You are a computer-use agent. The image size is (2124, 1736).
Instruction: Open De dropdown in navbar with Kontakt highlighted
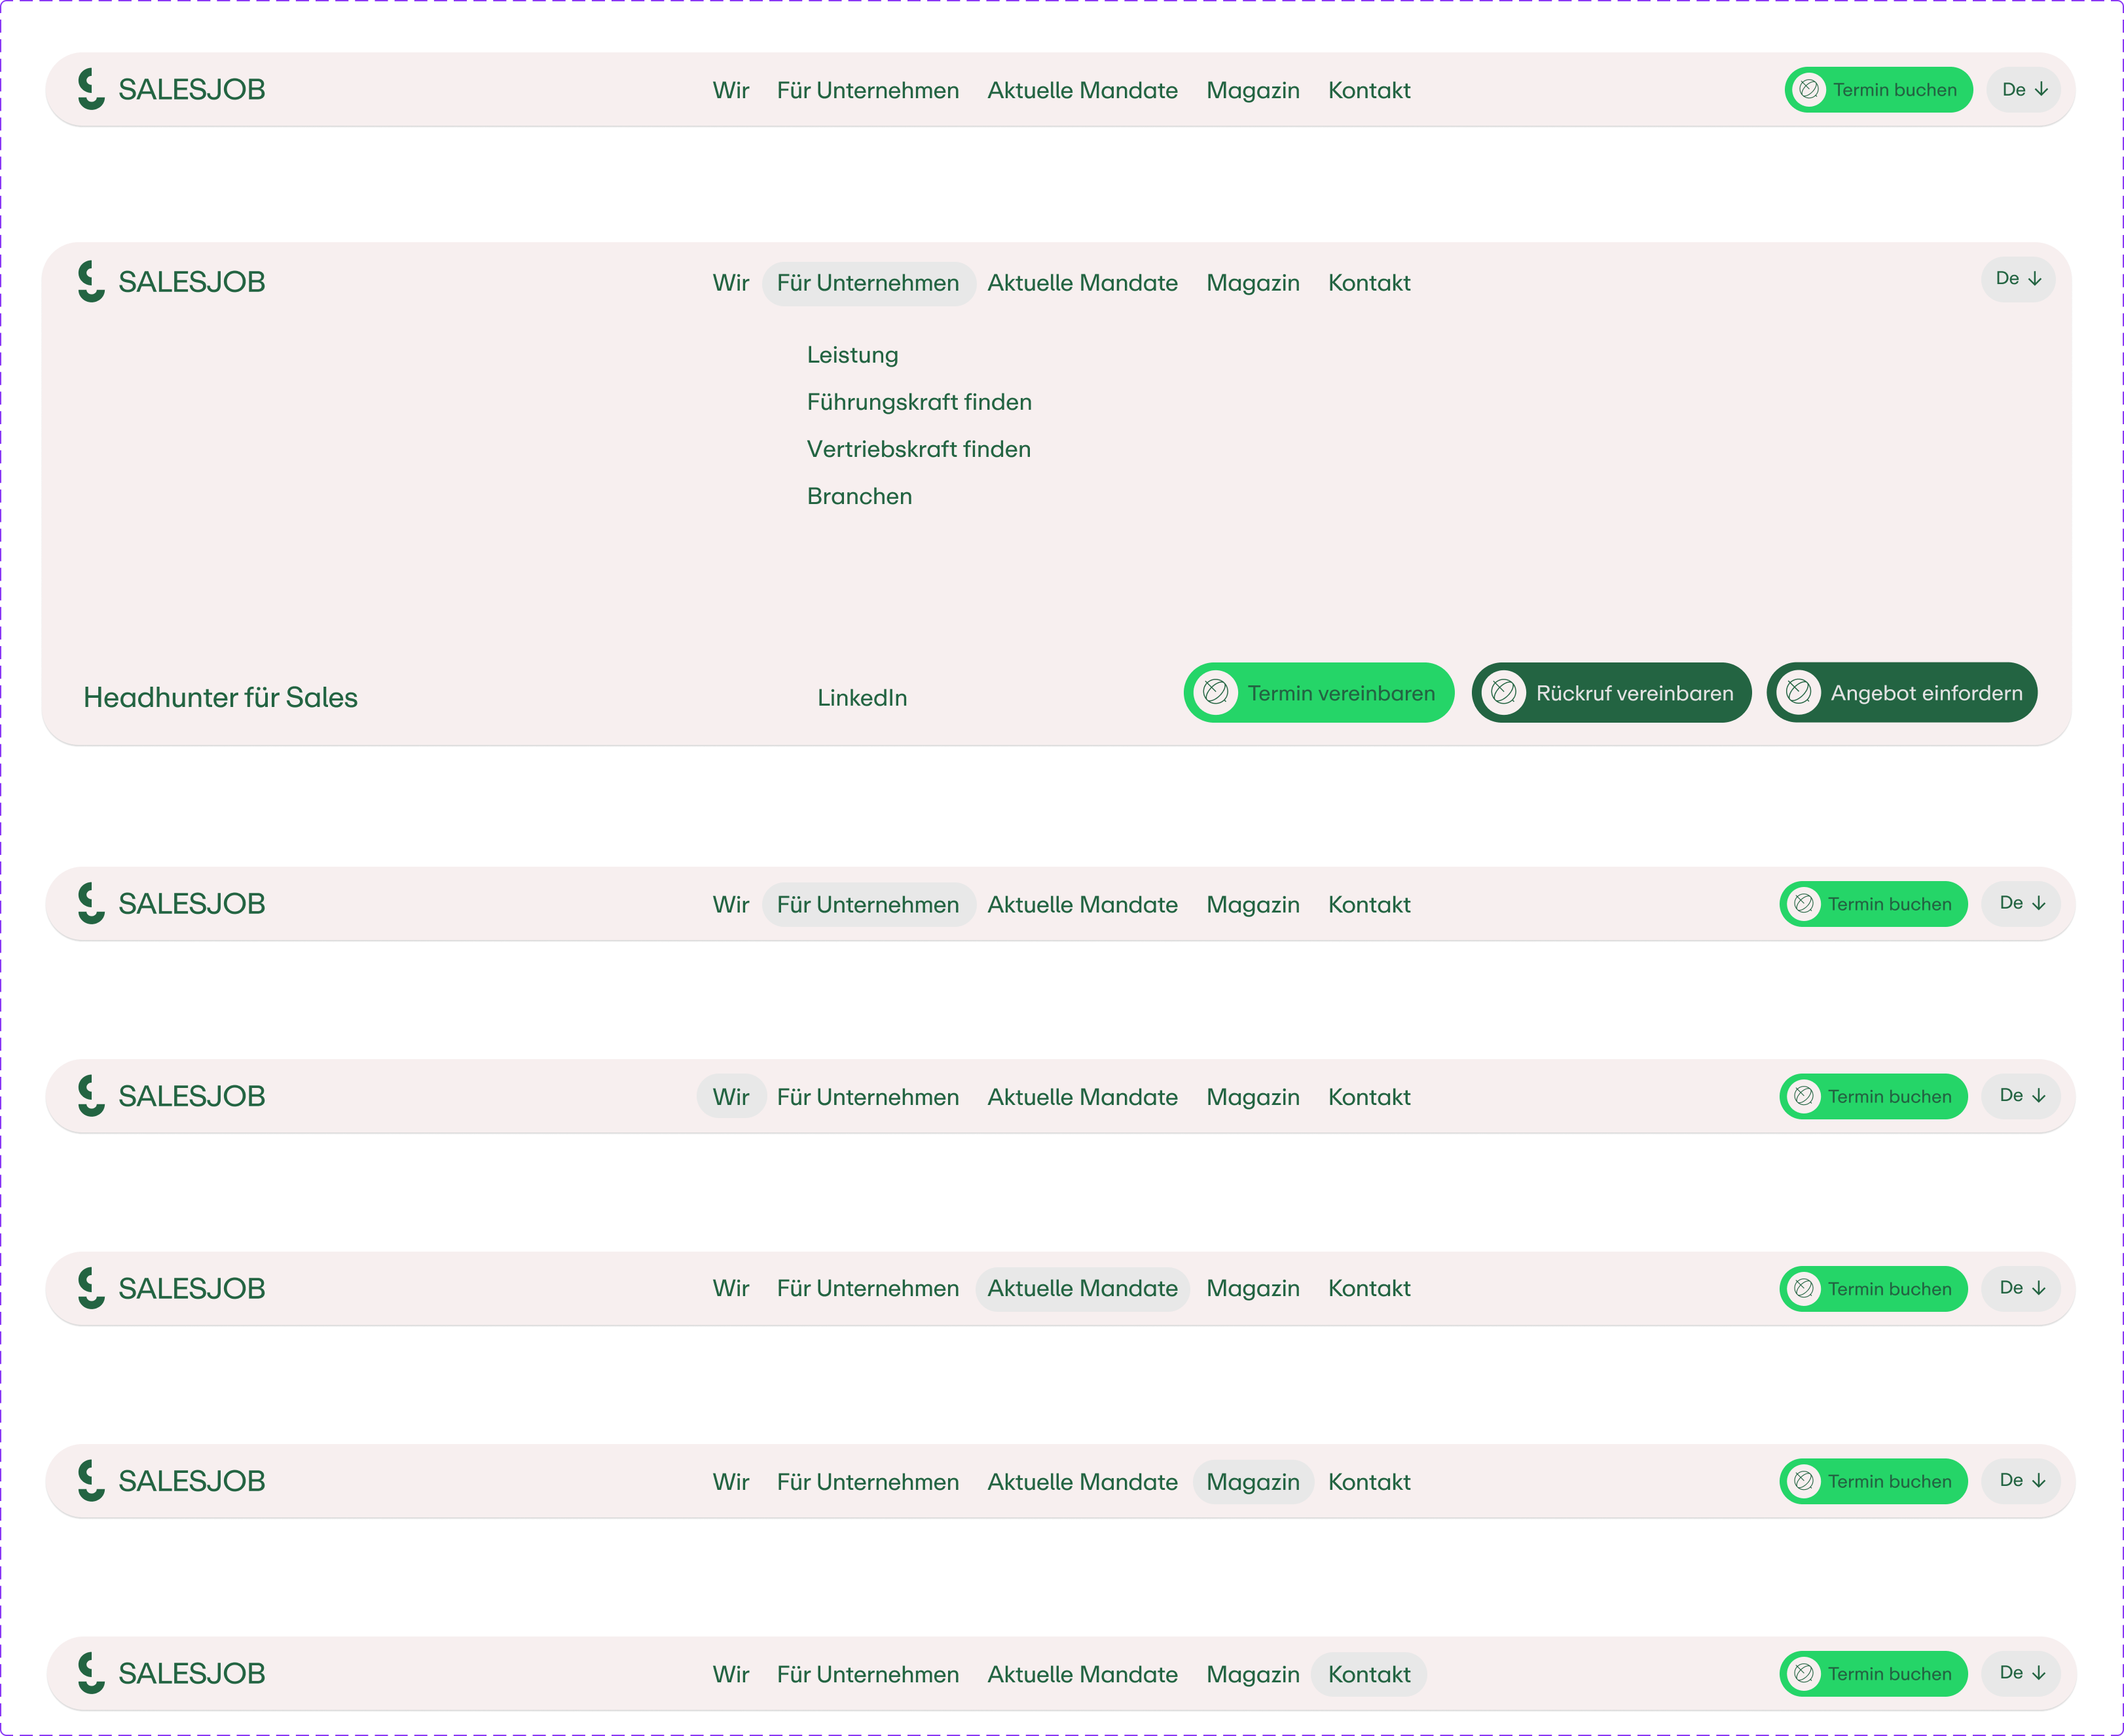[x=2022, y=1673]
